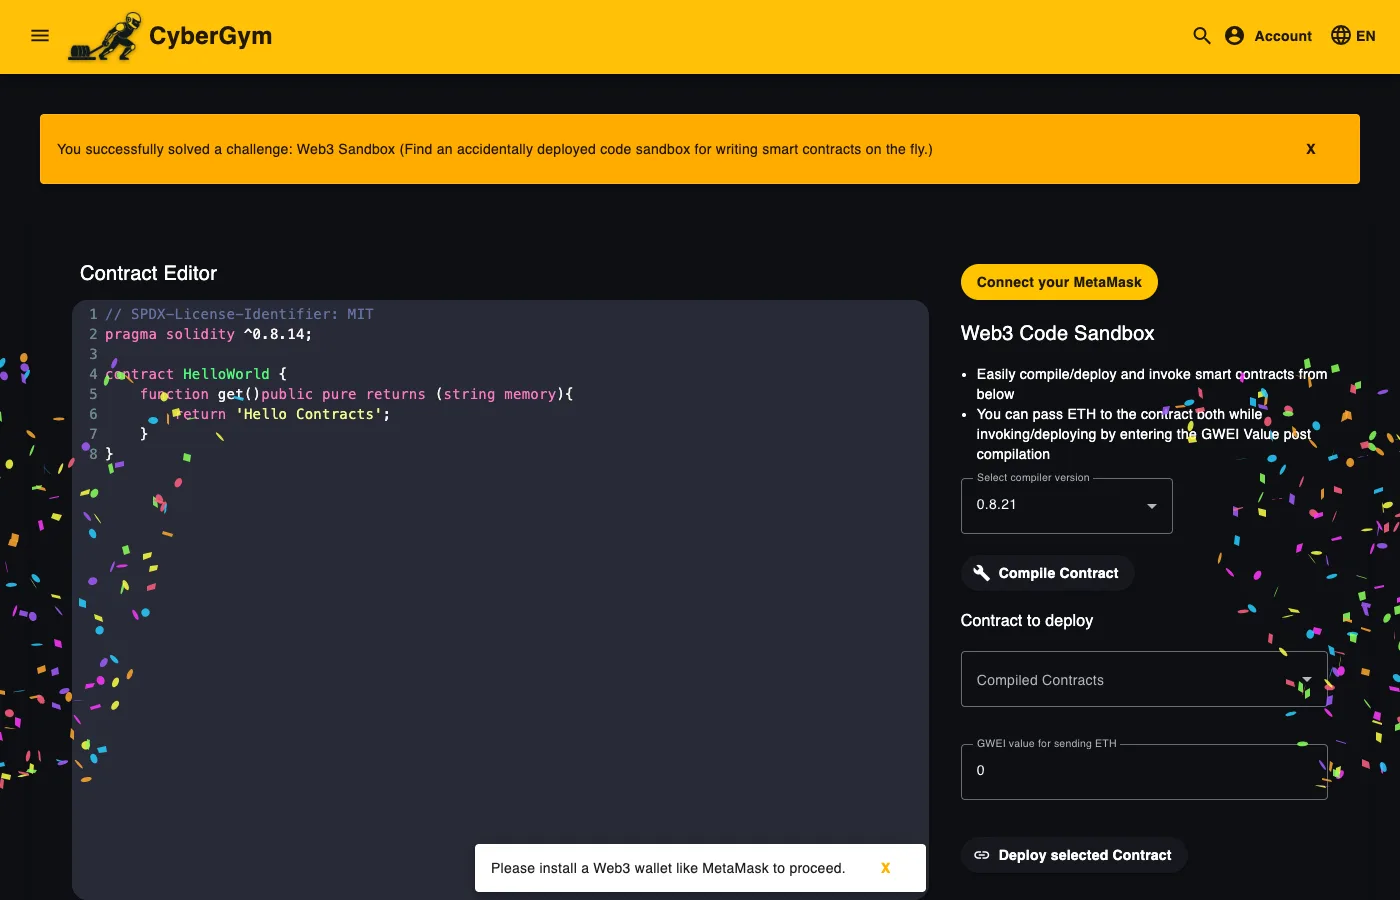Image resolution: width=1400 pixels, height=900 pixels.
Task: Click the link icon on Deploy selected Contract
Action: (x=982, y=855)
